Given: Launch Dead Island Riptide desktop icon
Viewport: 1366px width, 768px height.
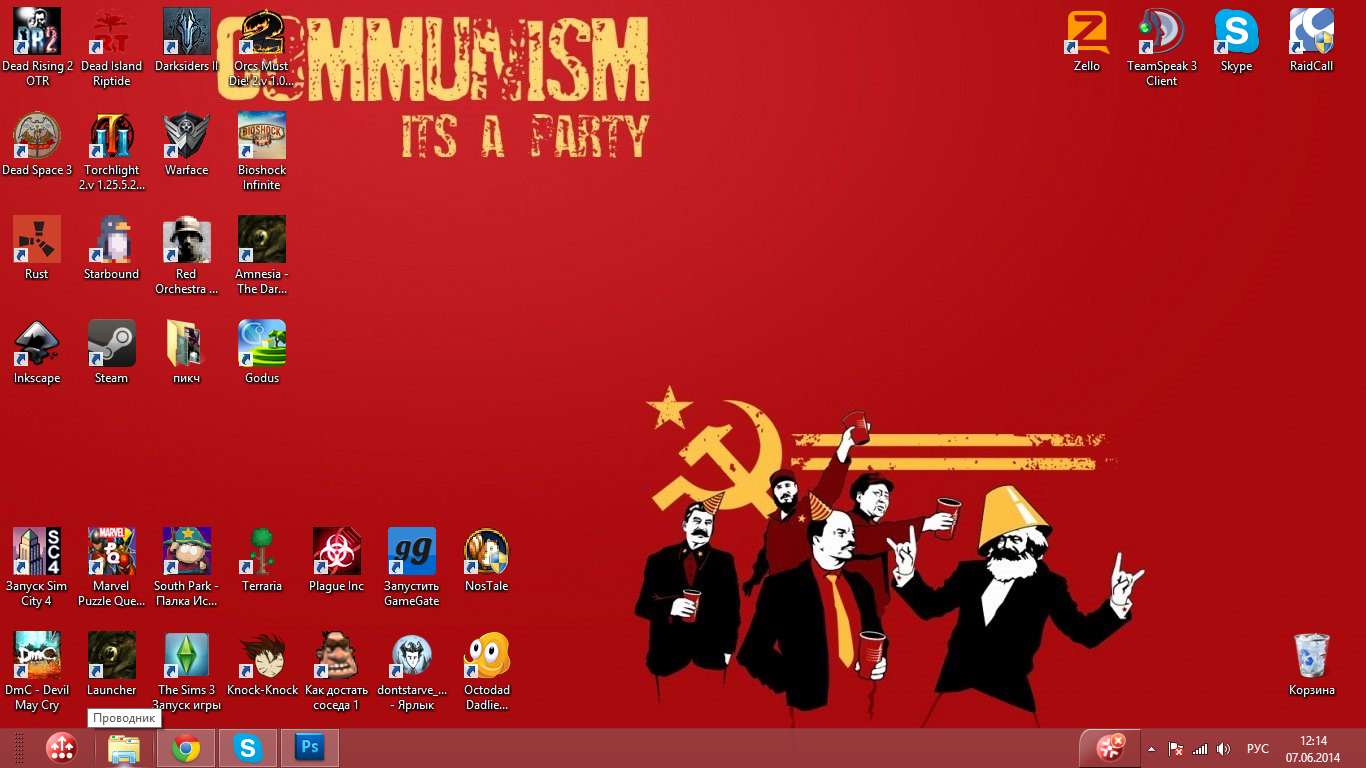Looking at the screenshot, I should (x=111, y=32).
